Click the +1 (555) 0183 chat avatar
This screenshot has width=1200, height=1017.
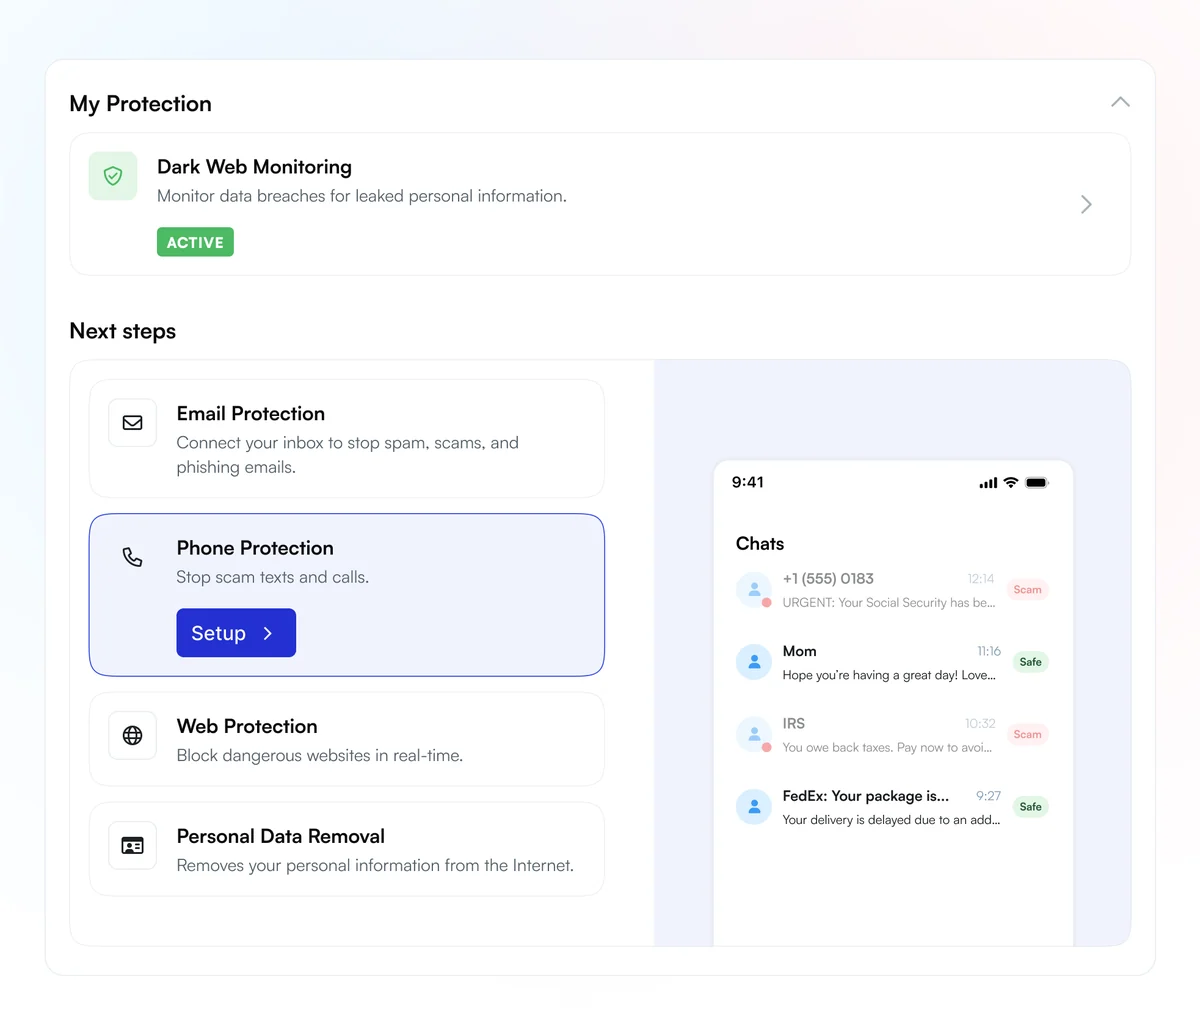tap(754, 590)
